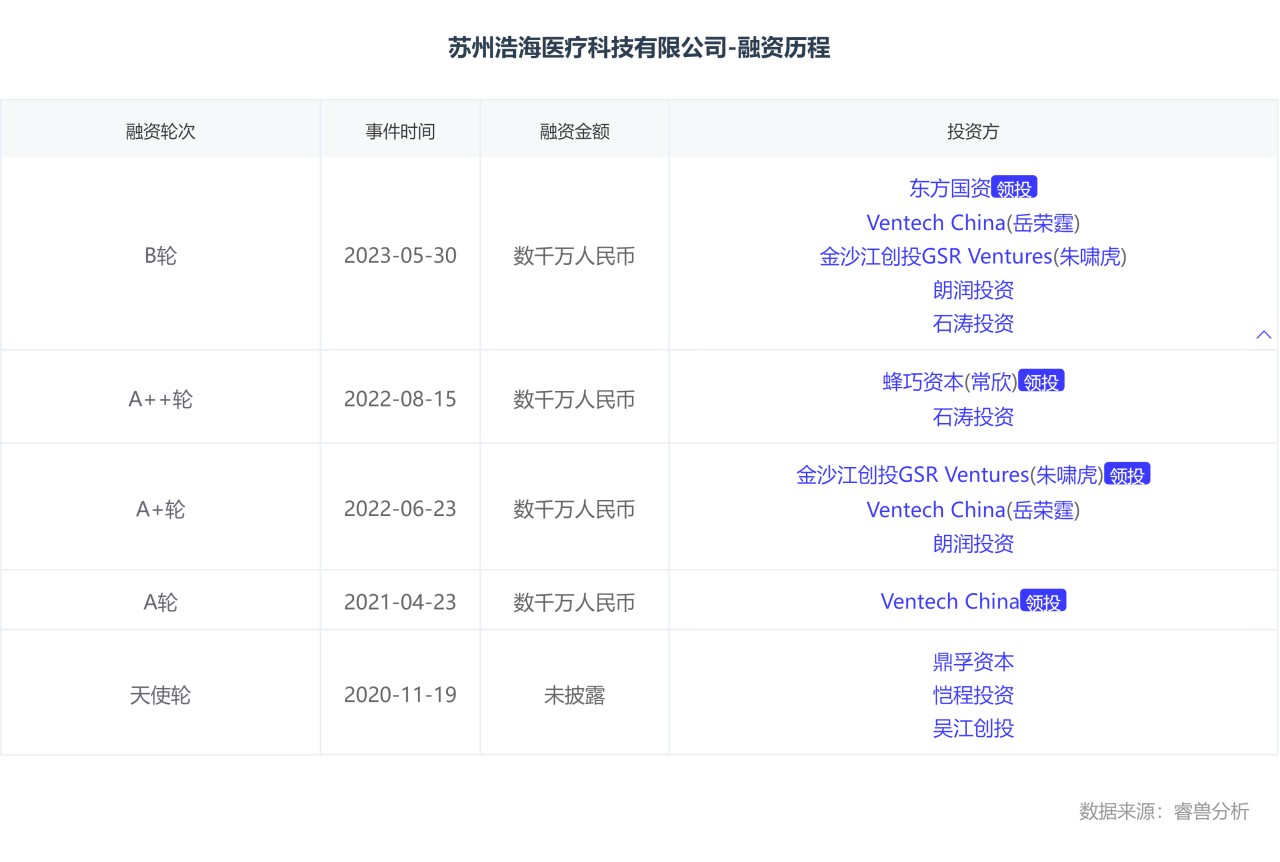Open Ventech China(岳荣霆) in B轮 row

point(973,222)
